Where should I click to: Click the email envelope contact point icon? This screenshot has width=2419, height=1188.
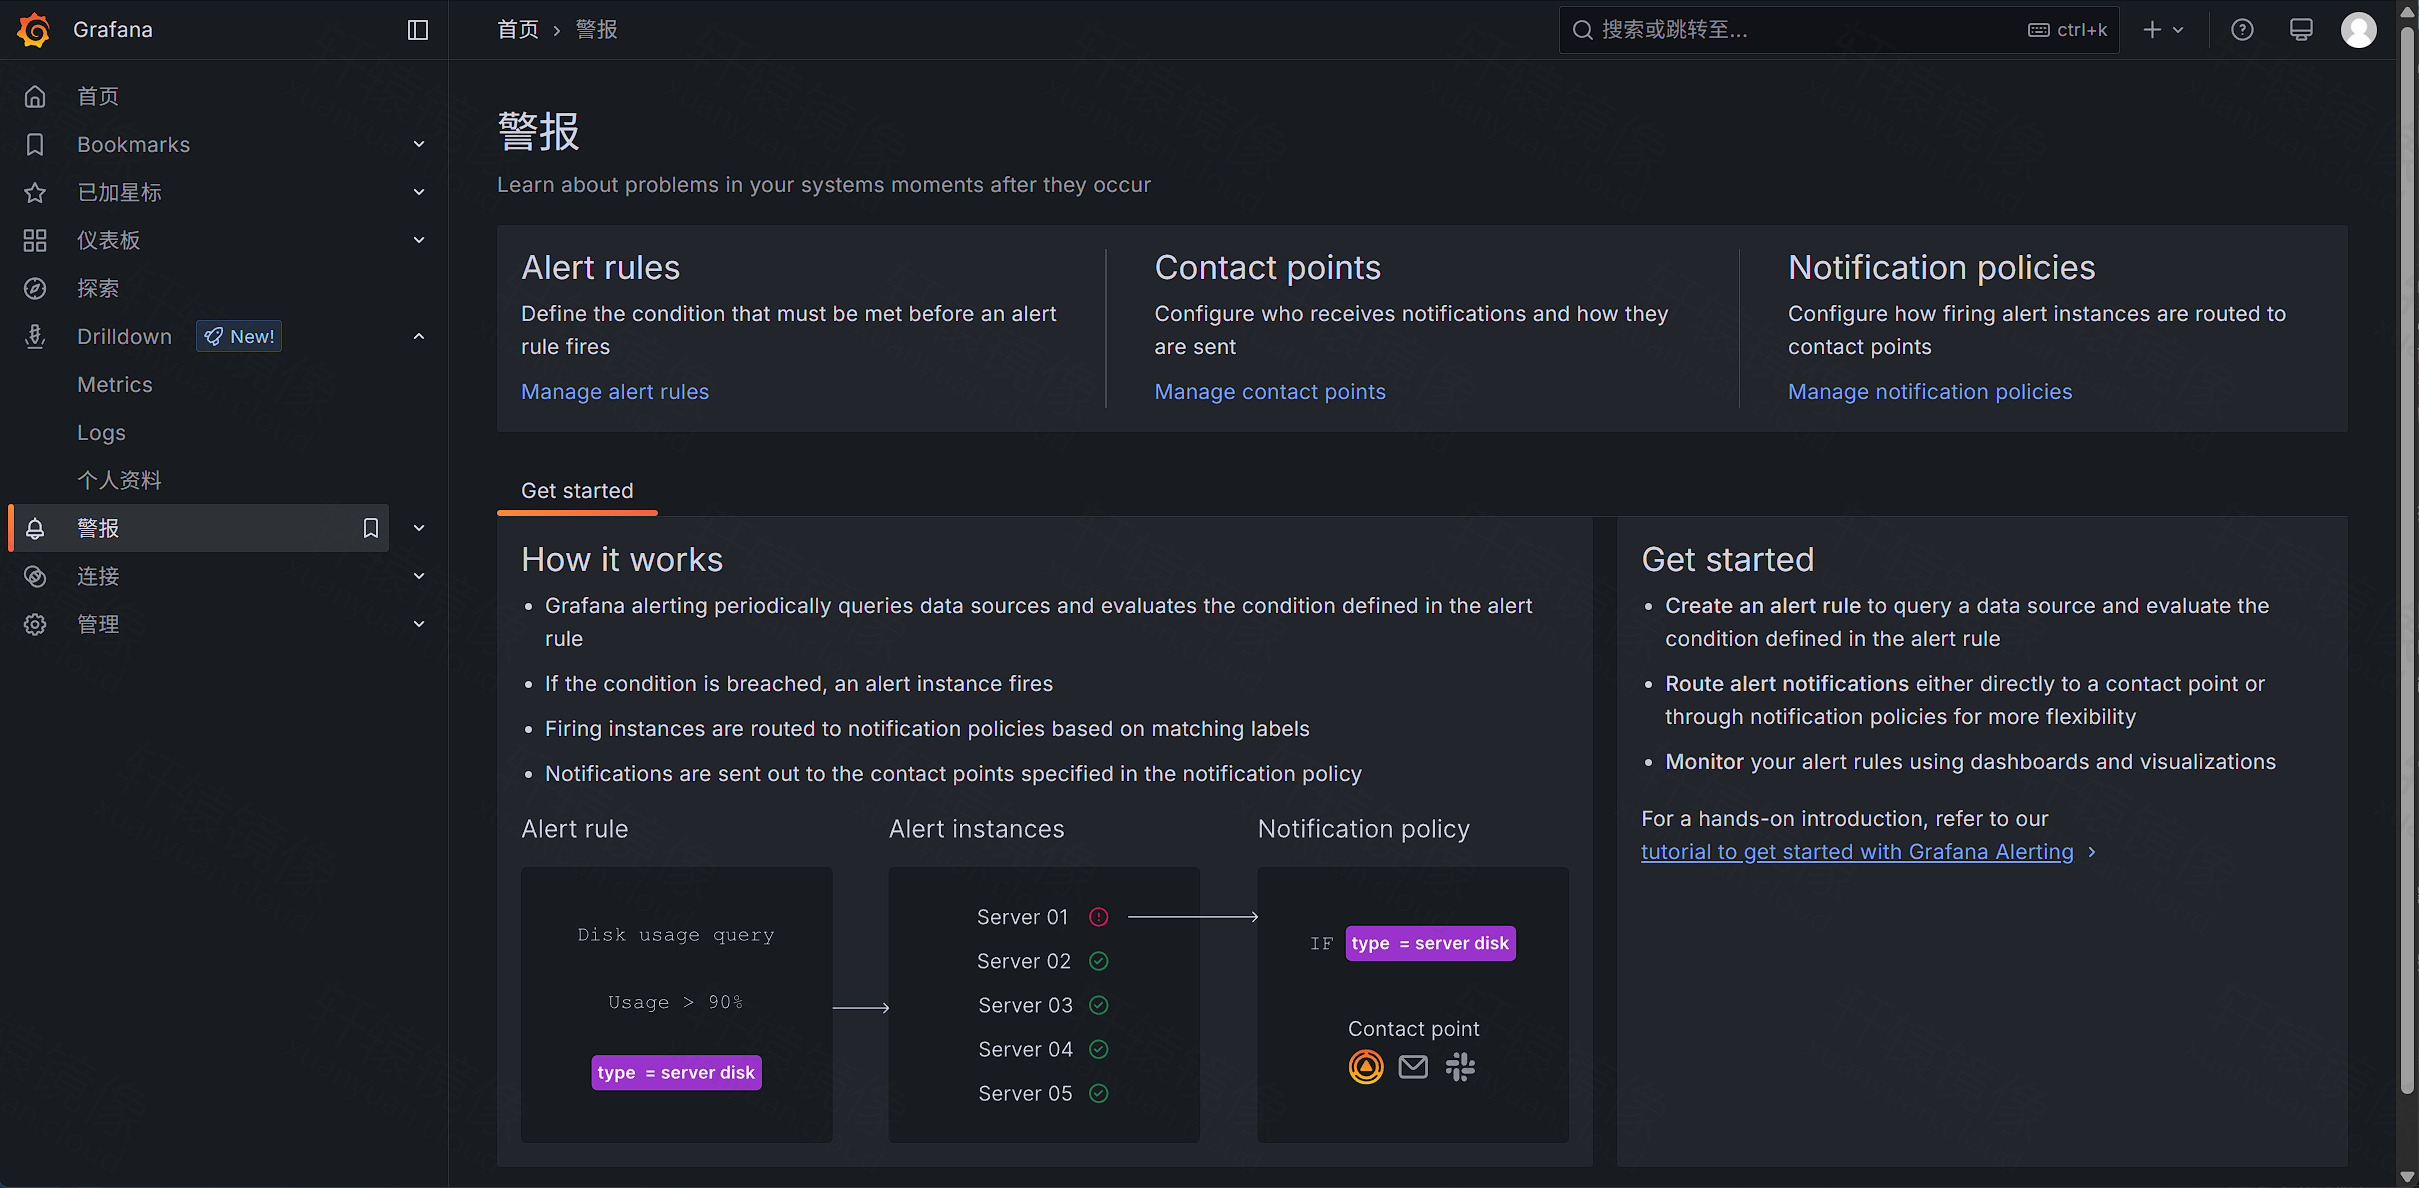(1413, 1067)
